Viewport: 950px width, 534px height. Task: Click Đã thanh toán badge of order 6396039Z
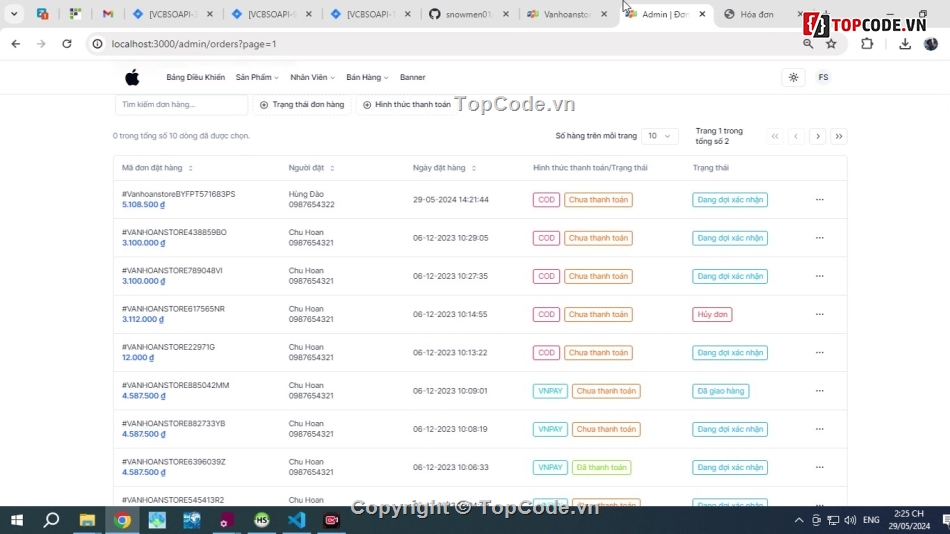coord(602,467)
